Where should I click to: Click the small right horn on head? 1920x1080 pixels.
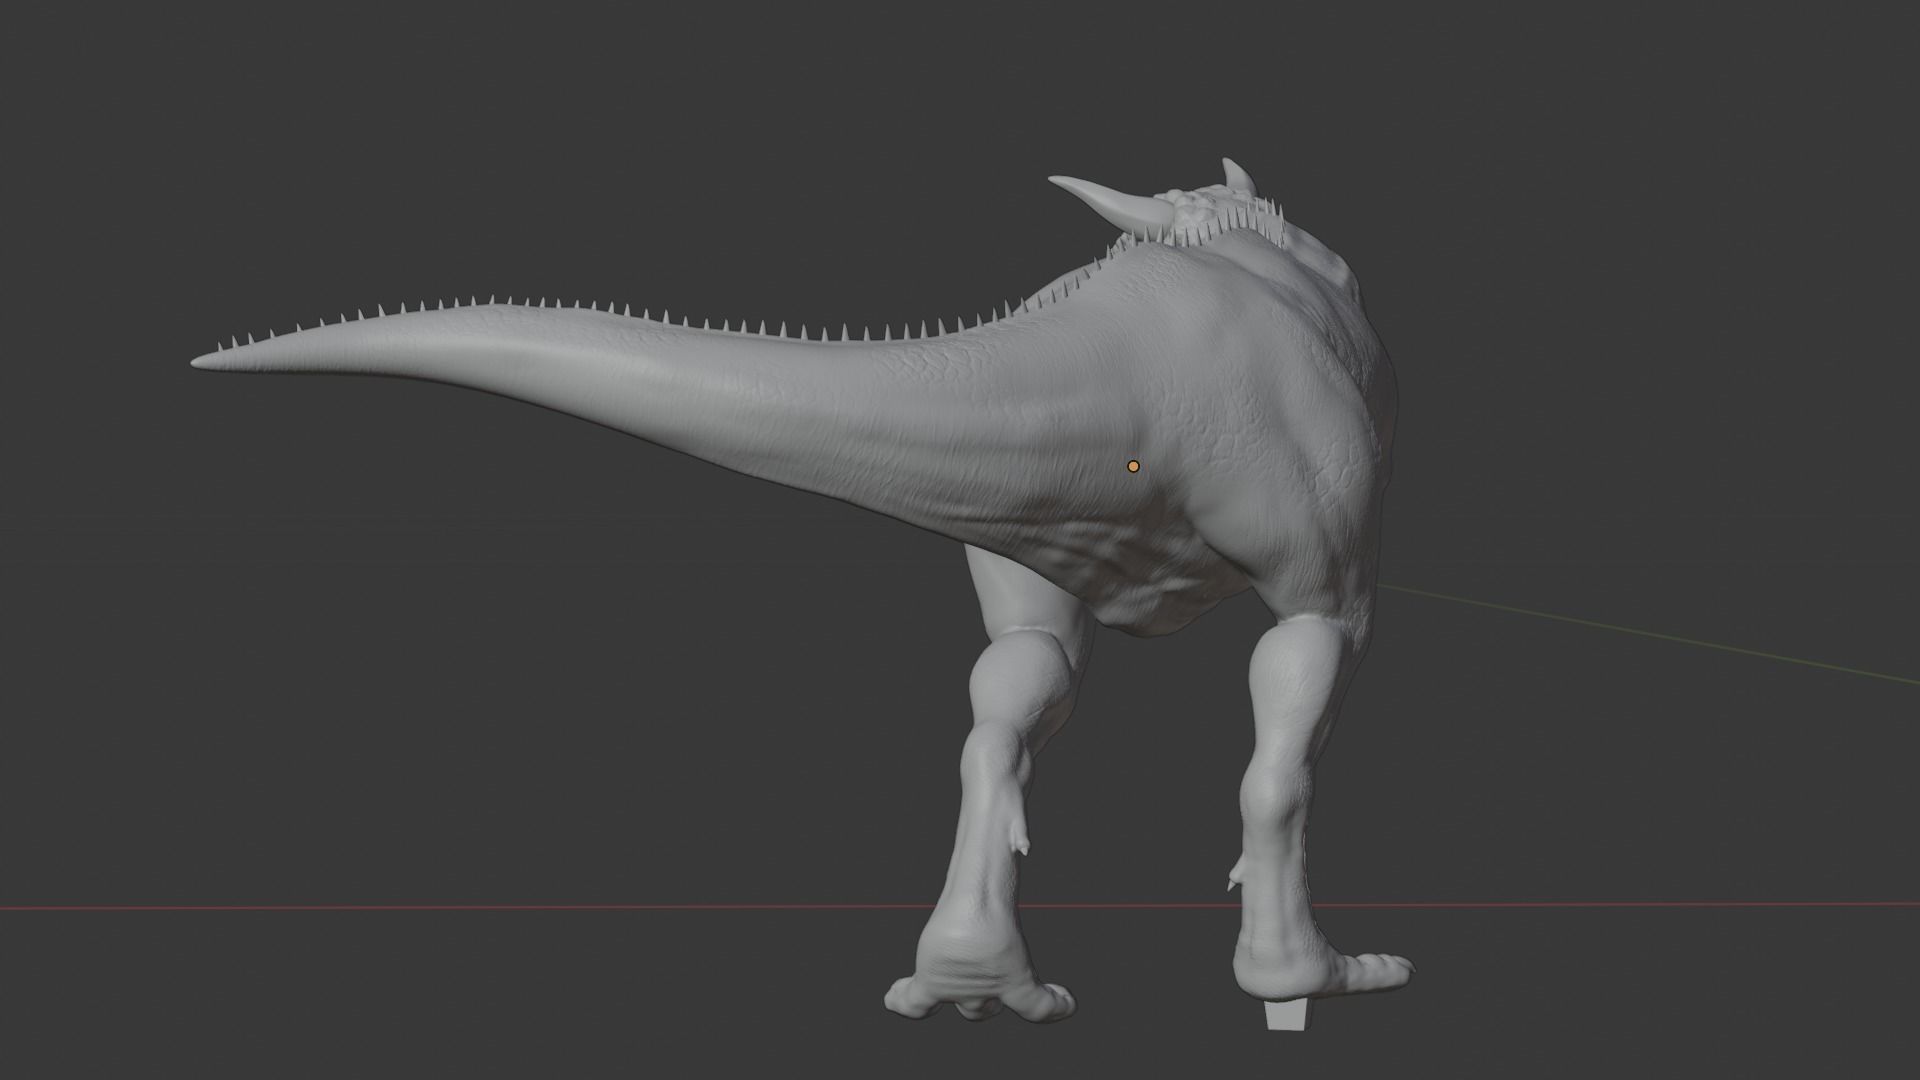coord(1238,175)
